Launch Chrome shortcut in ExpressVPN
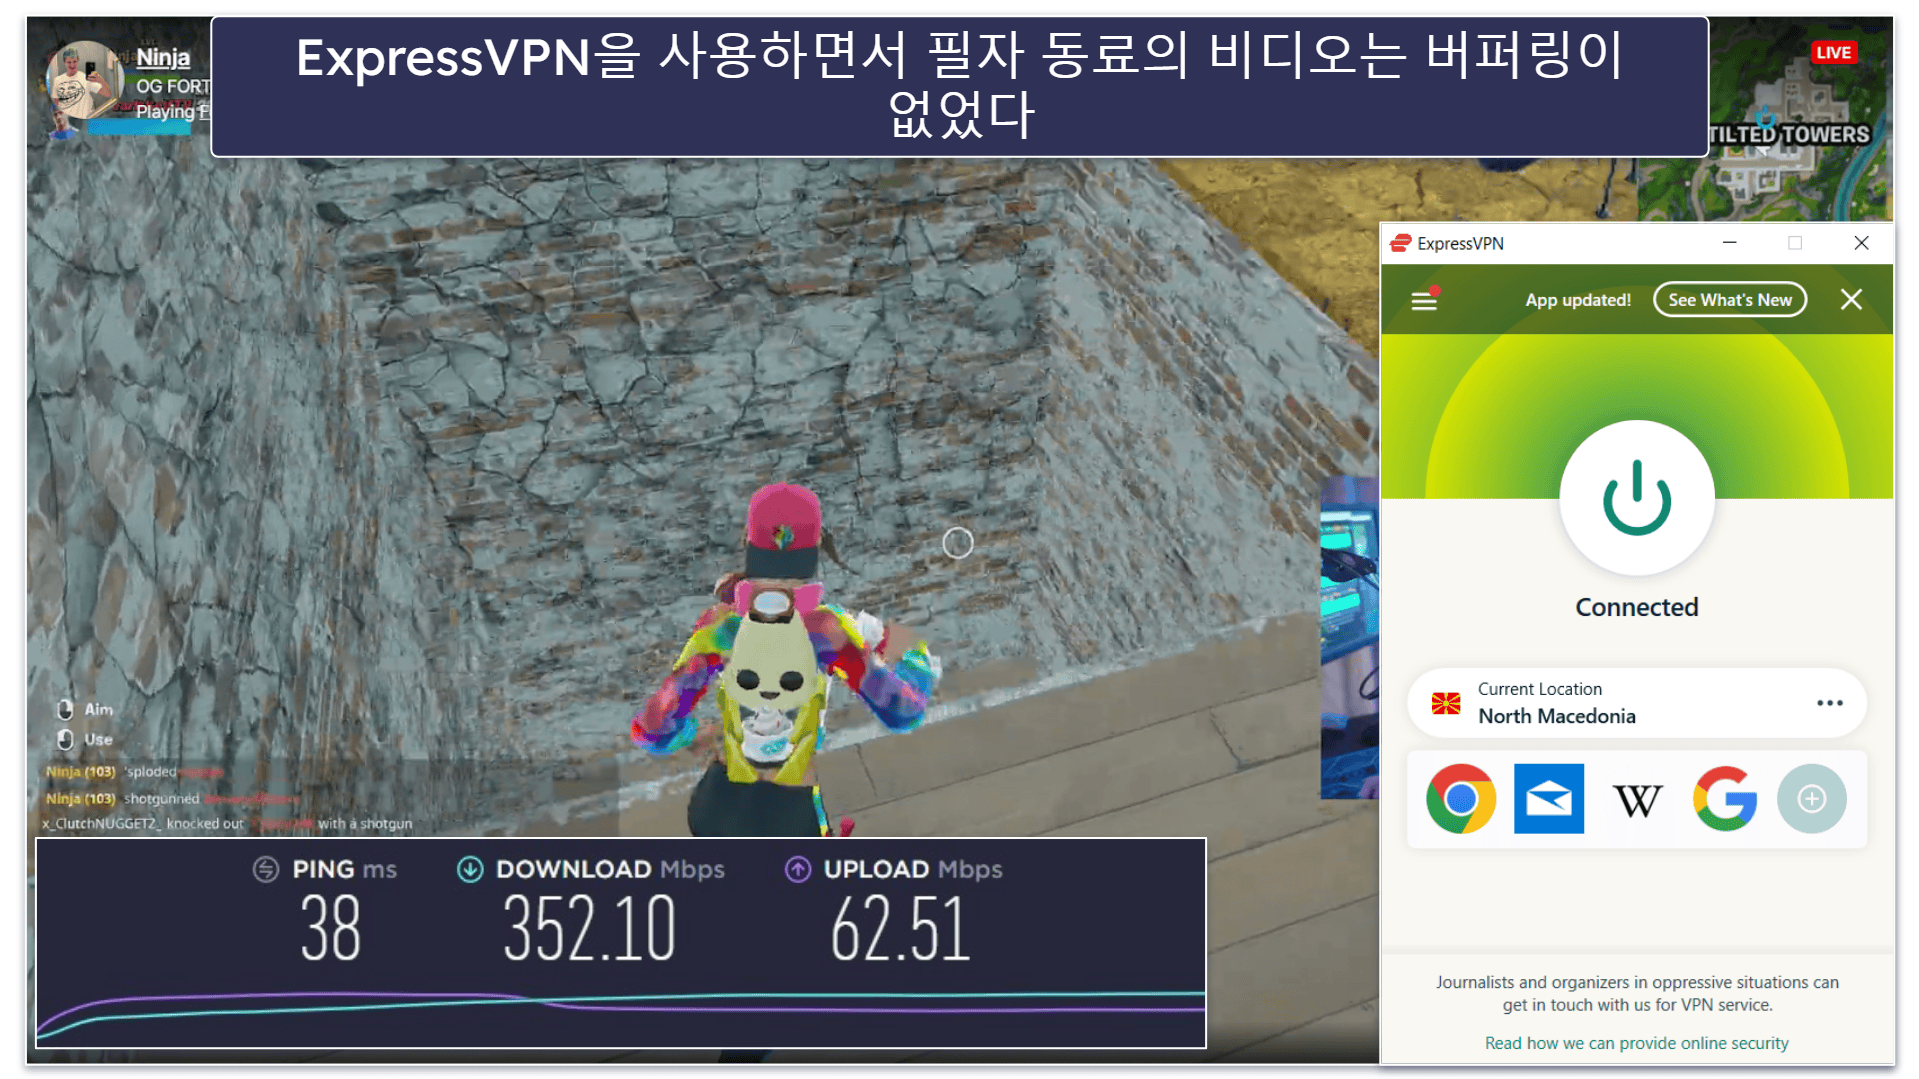The height and width of the screenshot is (1079, 1919). coord(1461,798)
